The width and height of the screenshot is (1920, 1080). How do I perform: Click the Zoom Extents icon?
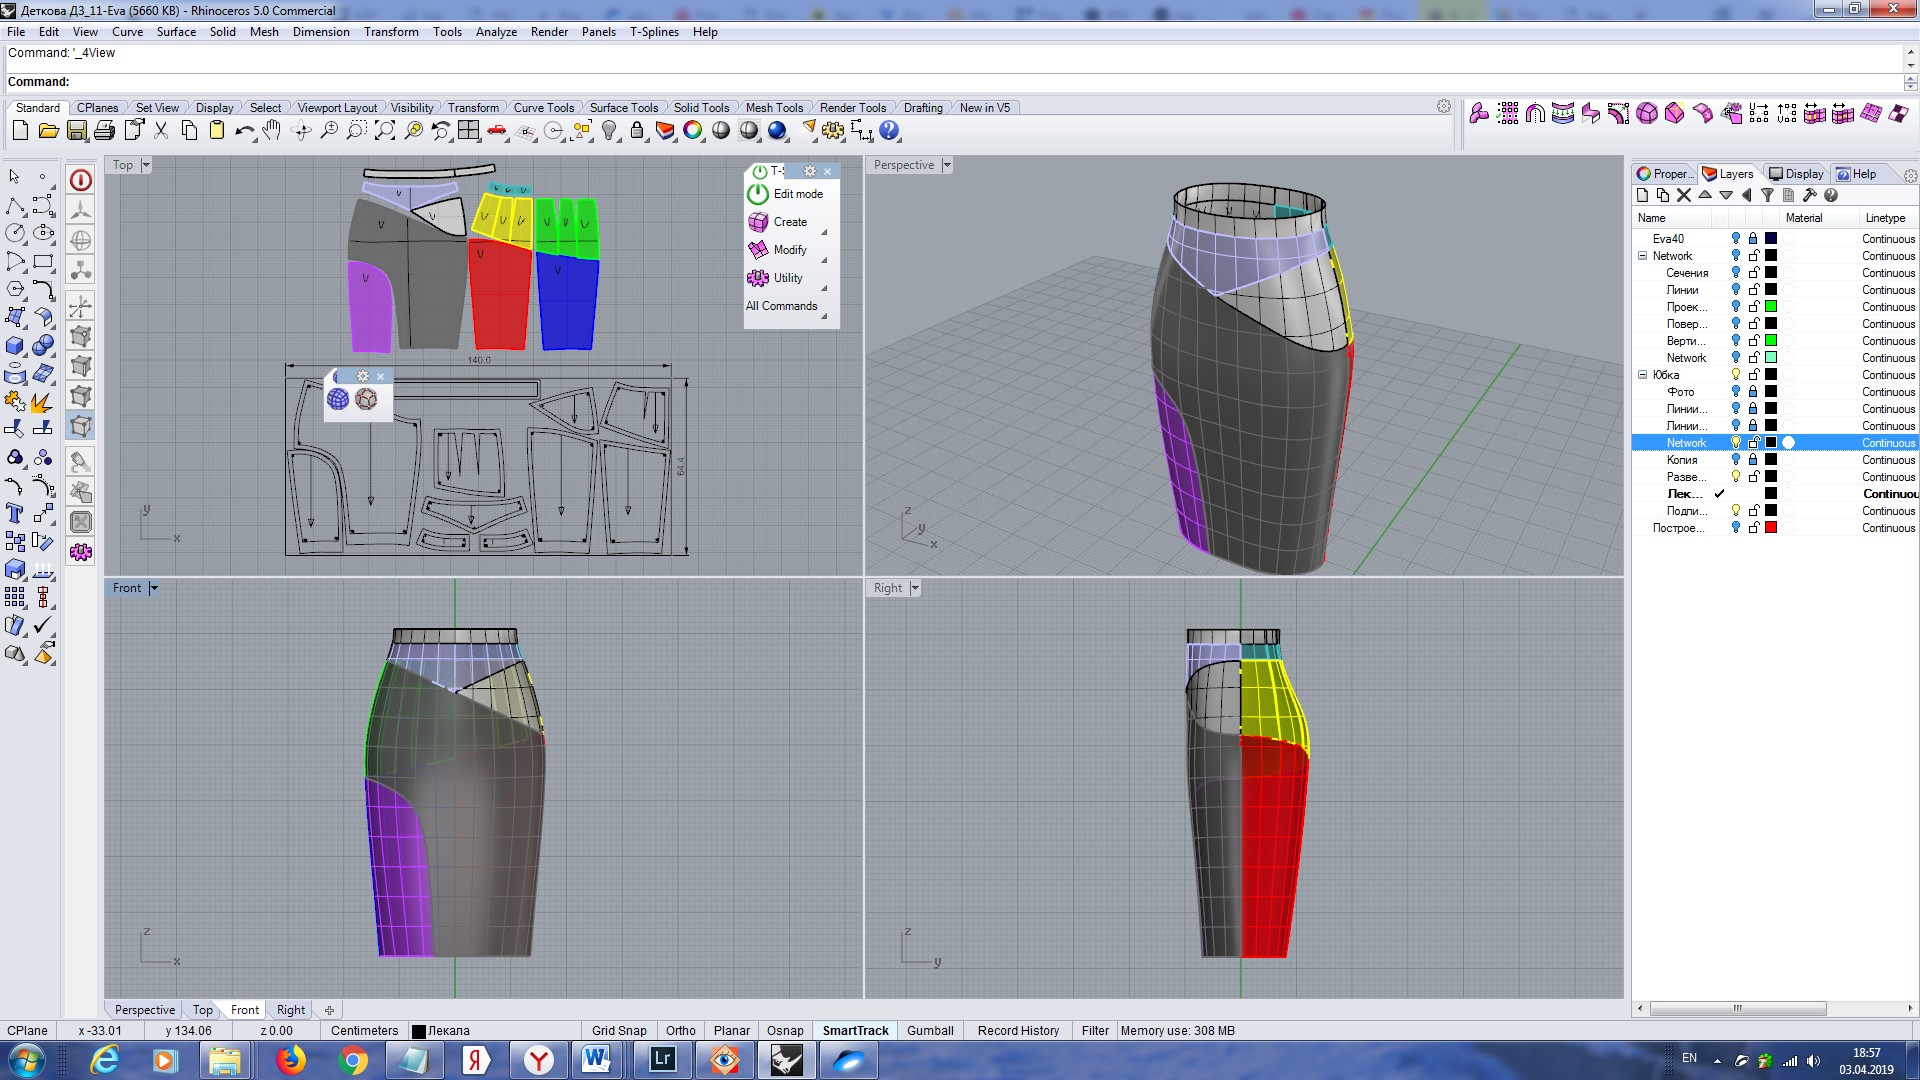click(x=385, y=131)
